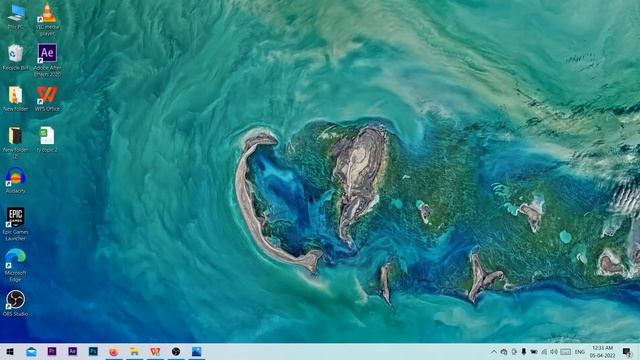This screenshot has width=640, height=360.
Task: Open File Explorer from the taskbar
Action: coord(134,351)
